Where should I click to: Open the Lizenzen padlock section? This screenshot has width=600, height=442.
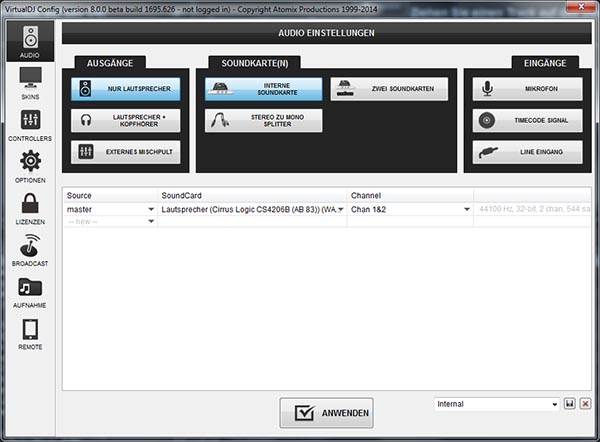(x=30, y=209)
